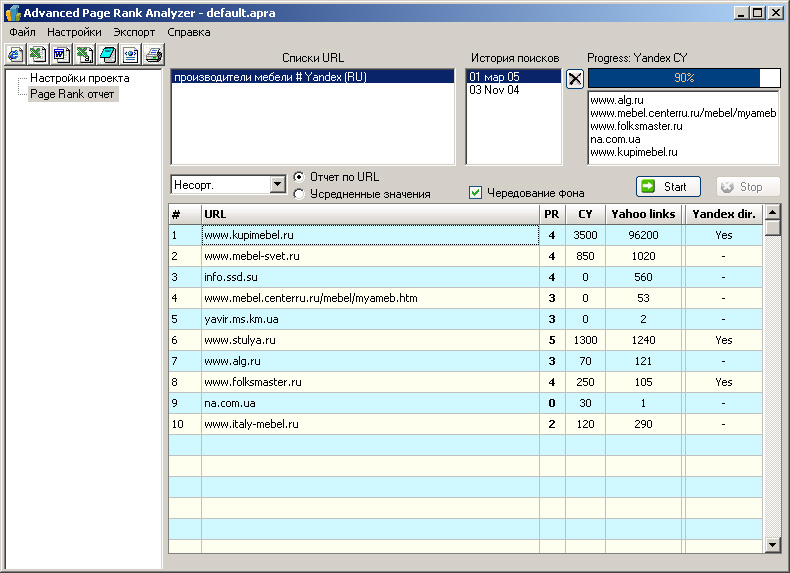
Task: Click the PR value 5 for www.stulya.ru
Action: pyautogui.click(x=552, y=340)
